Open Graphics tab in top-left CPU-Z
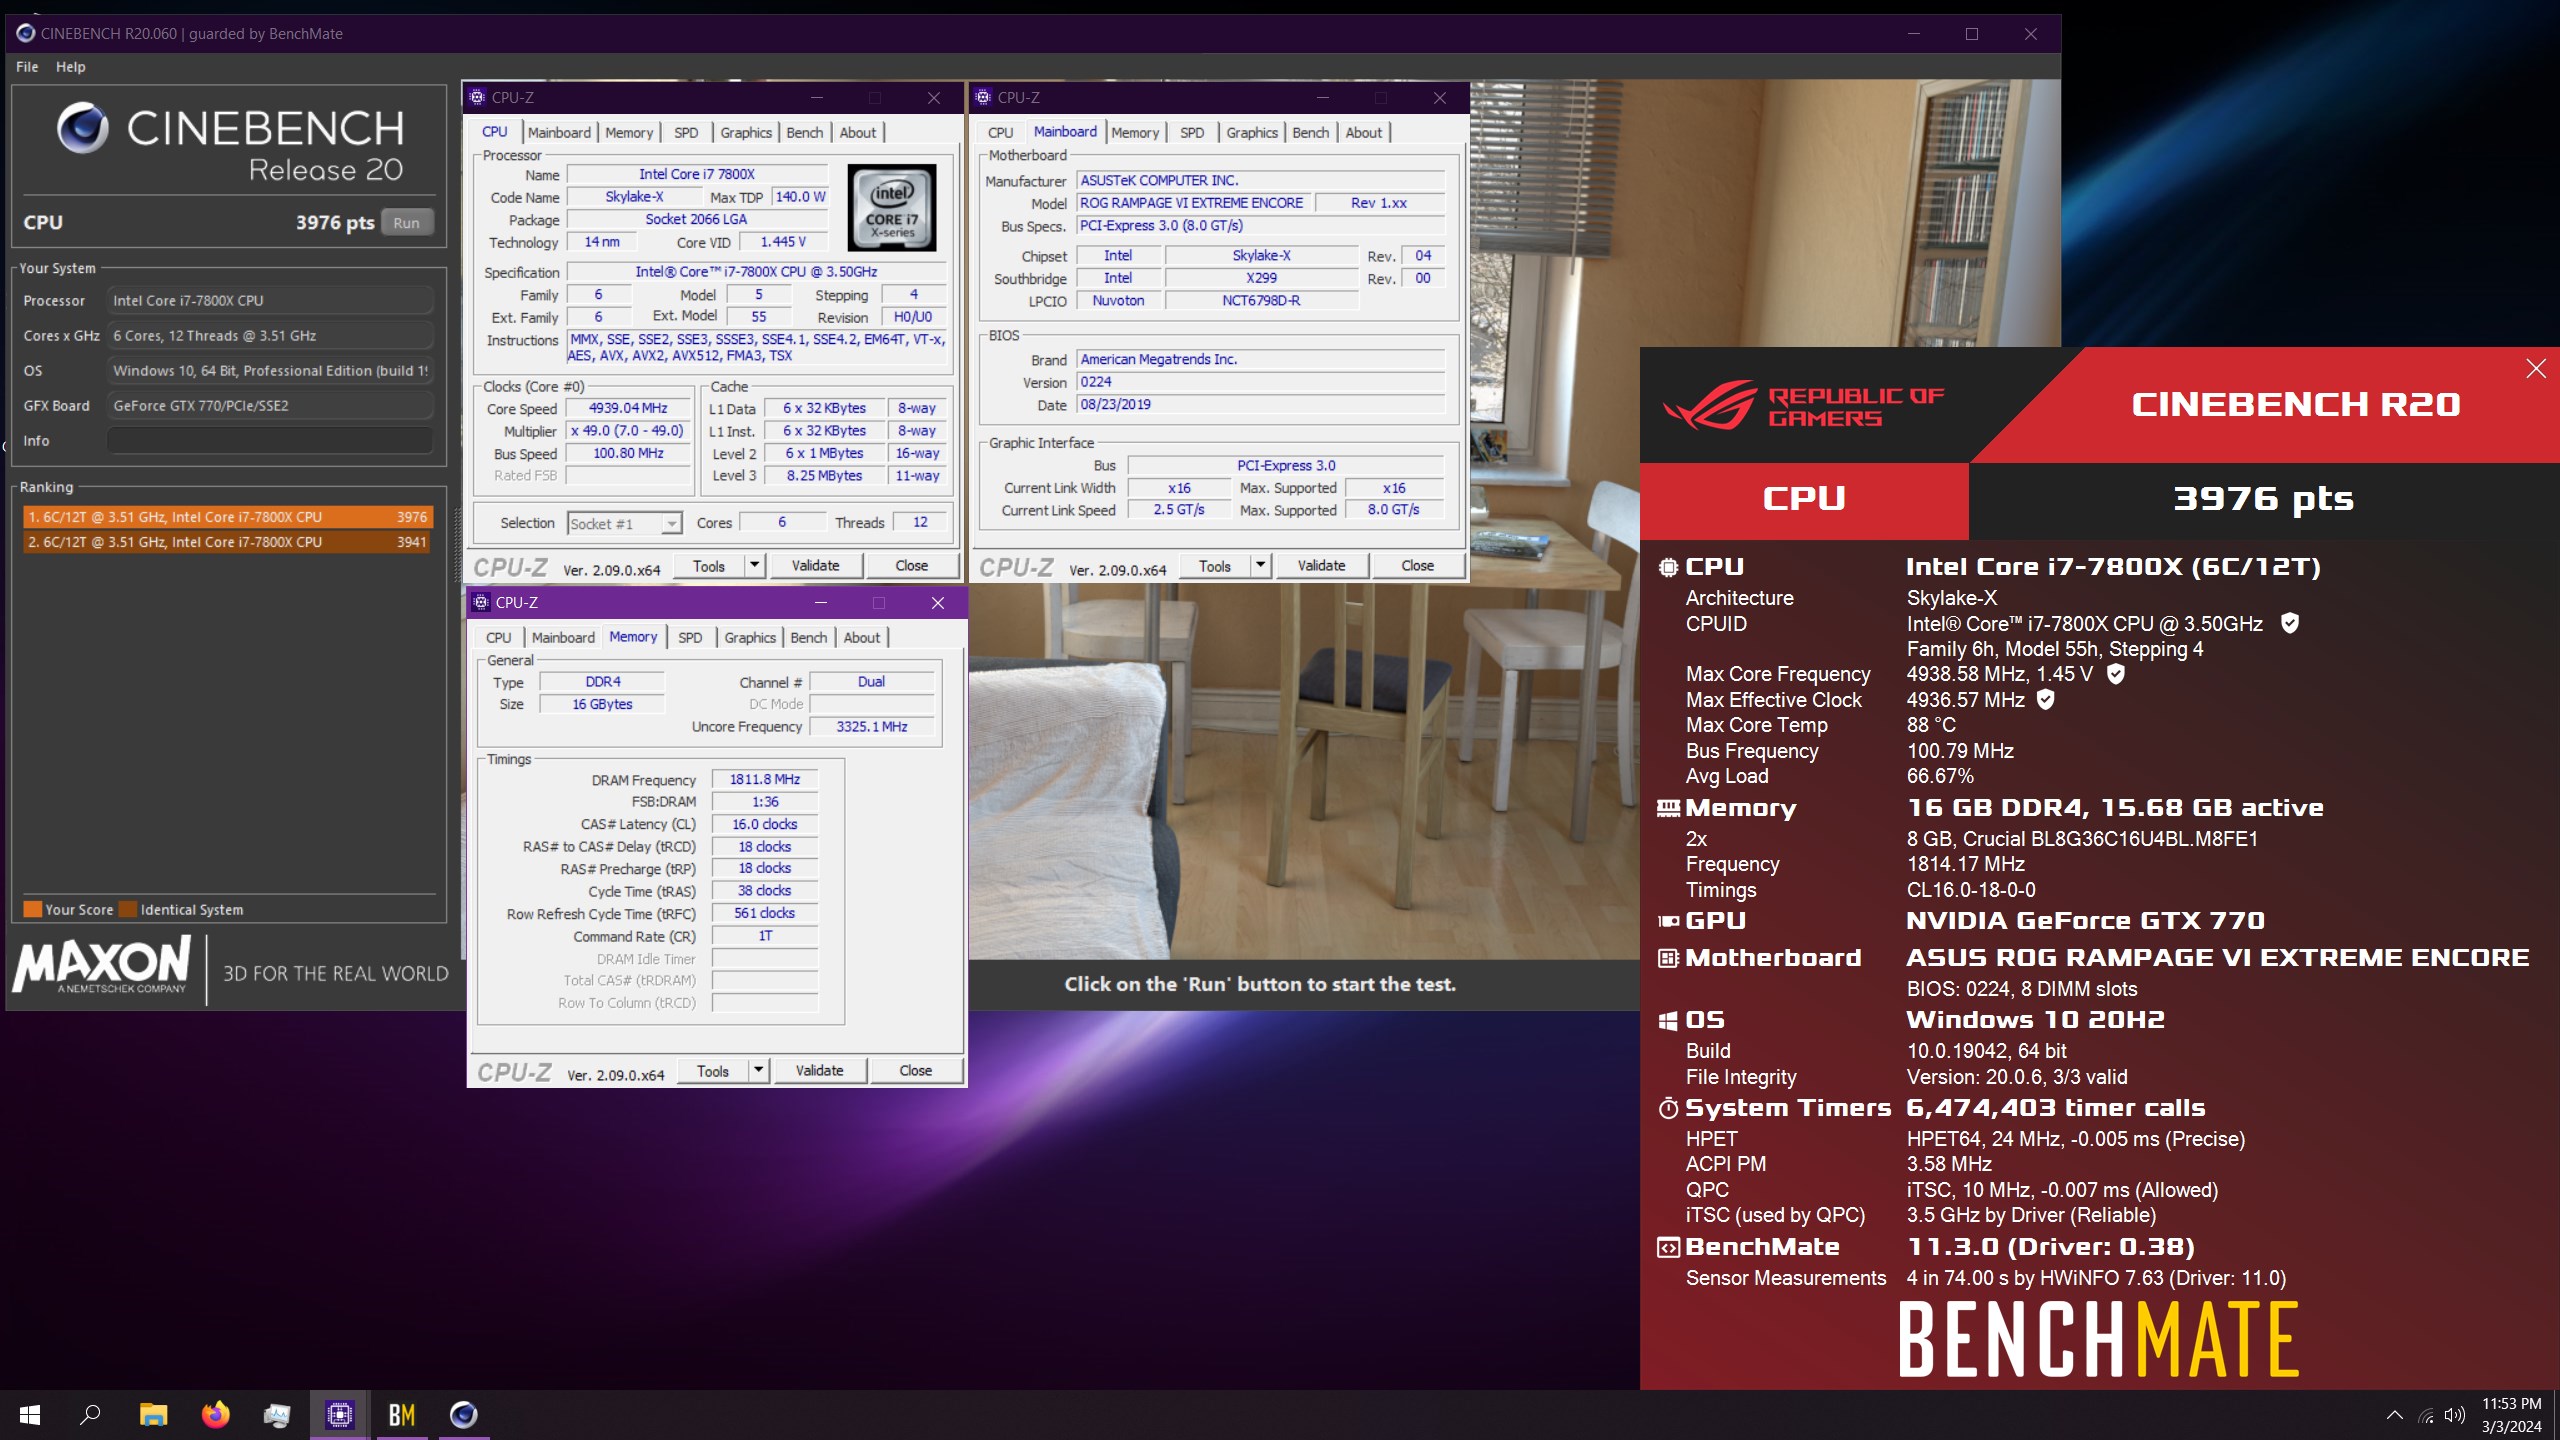This screenshot has height=1440, width=2560. tap(746, 132)
